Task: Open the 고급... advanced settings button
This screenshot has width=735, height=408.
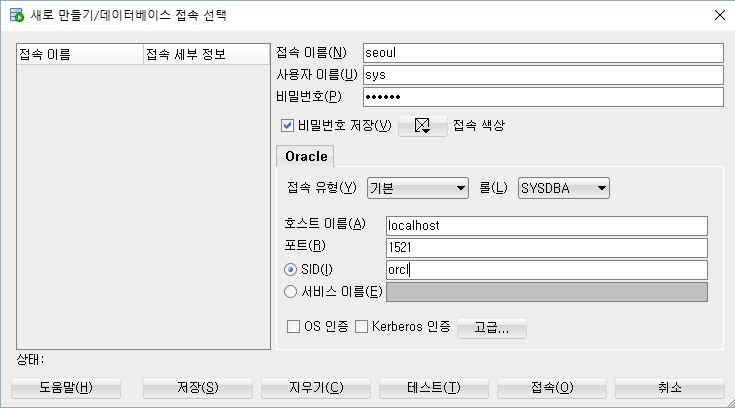Action: pyautogui.click(x=492, y=327)
